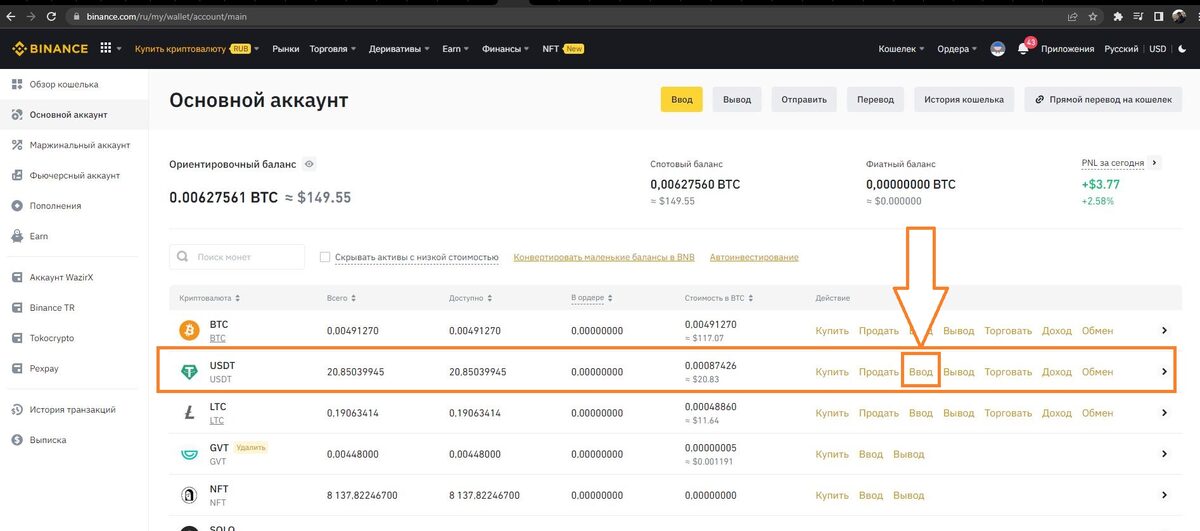
Task: Expand Деривативы menu dropdown
Action: click(399, 48)
